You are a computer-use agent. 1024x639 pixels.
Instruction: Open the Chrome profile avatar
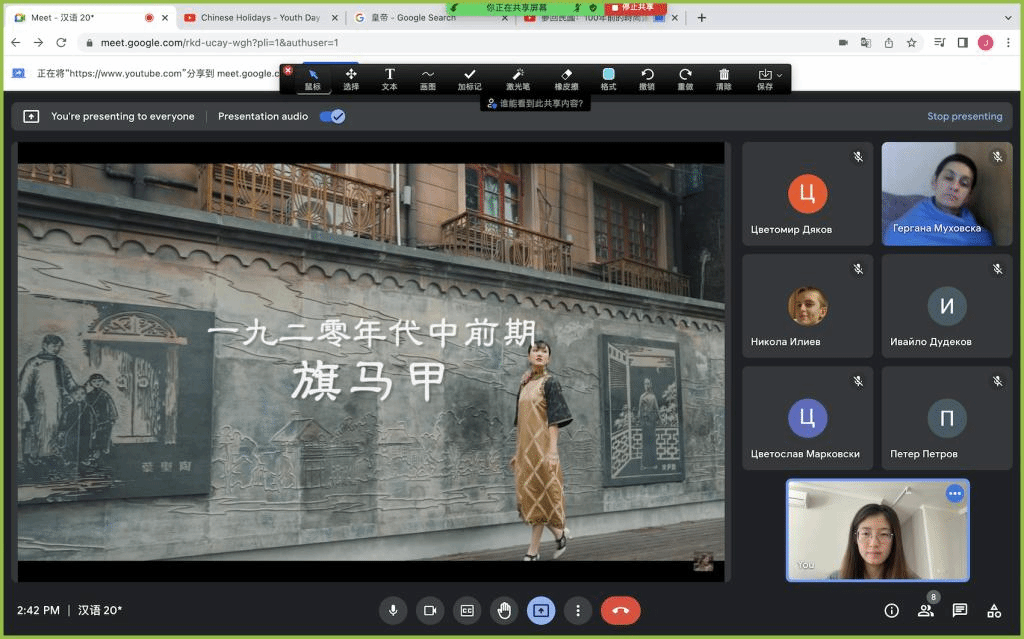[x=985, y=42]
